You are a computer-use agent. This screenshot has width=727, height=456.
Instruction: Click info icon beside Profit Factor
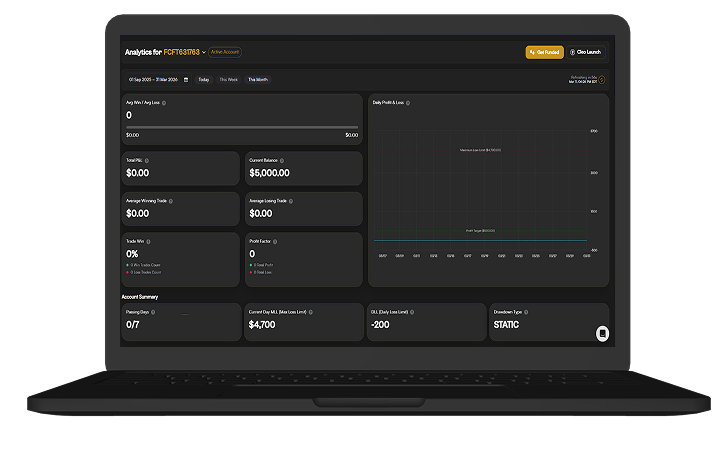coord(276,241)
